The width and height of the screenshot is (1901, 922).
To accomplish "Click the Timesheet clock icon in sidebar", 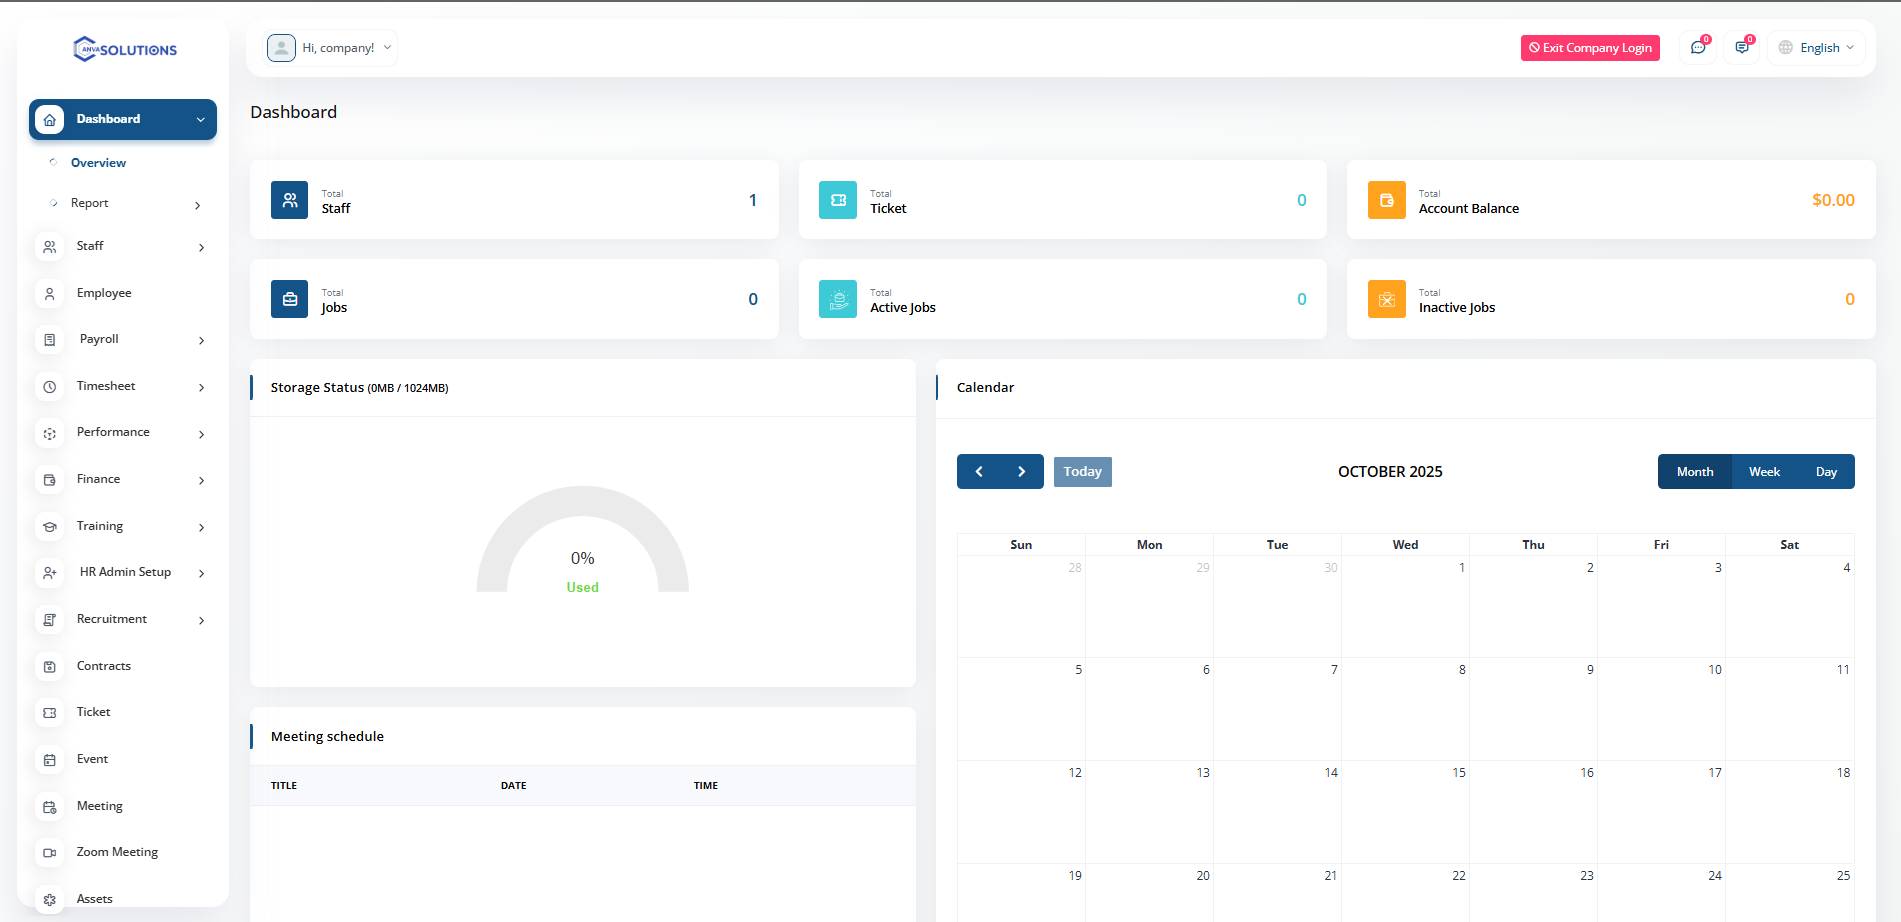I will tap(50, 387).
